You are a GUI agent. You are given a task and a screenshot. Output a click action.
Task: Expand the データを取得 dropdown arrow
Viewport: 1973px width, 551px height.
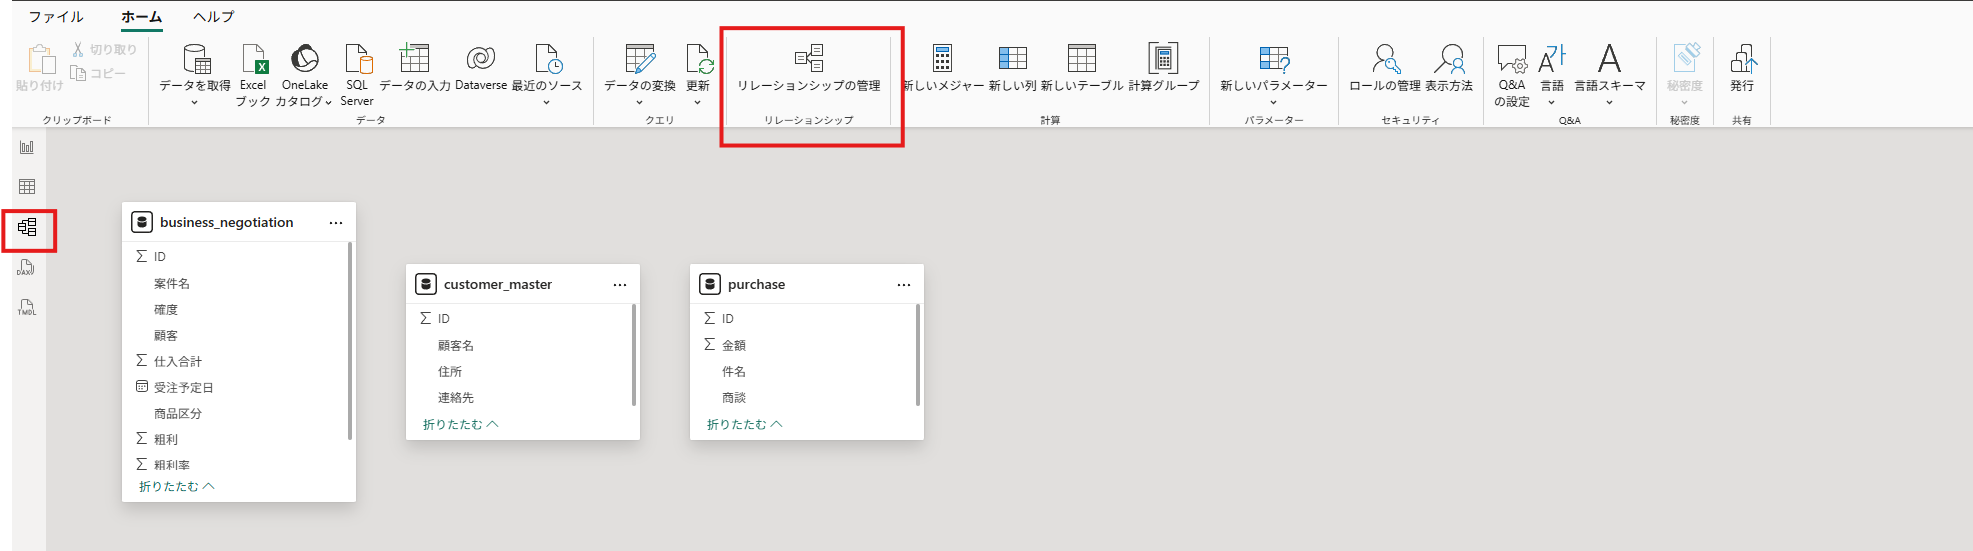[x=195, y=102]
